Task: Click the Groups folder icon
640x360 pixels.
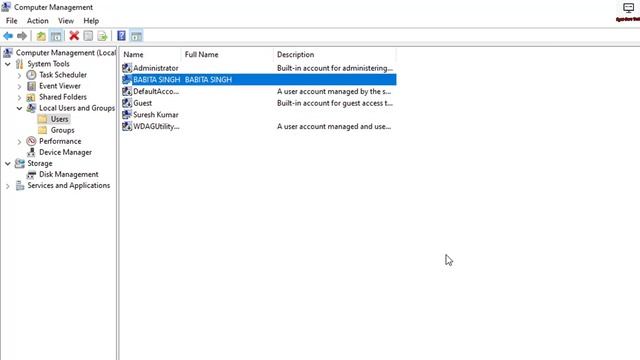Action: (42, 130)
